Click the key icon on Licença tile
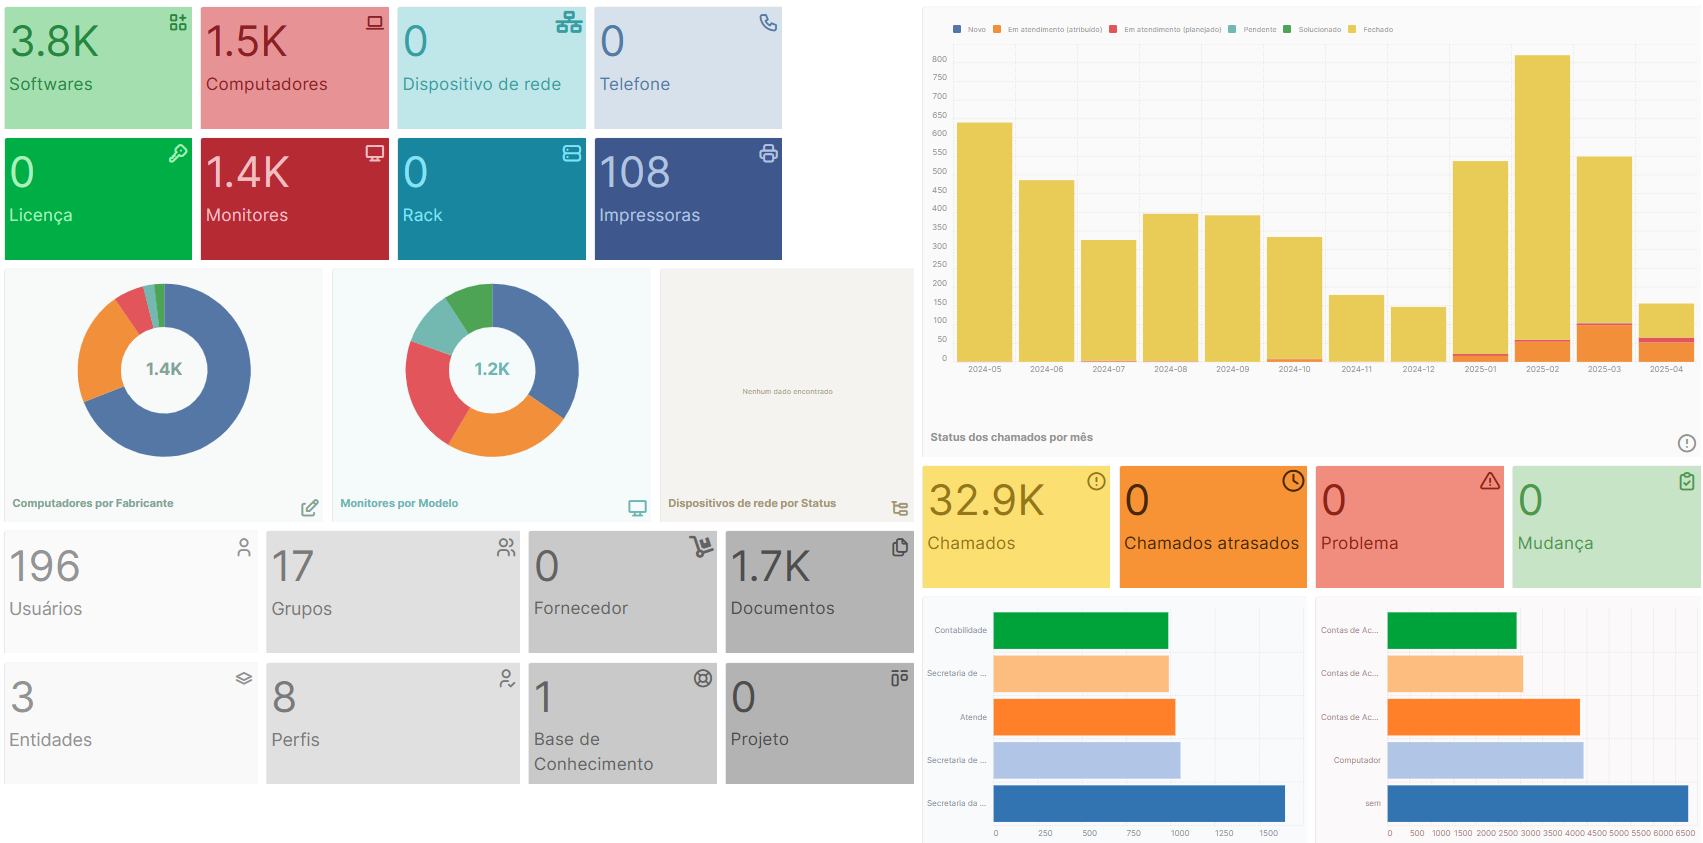This screenshot has height=843, width=1703. click(x=178, y=153)
